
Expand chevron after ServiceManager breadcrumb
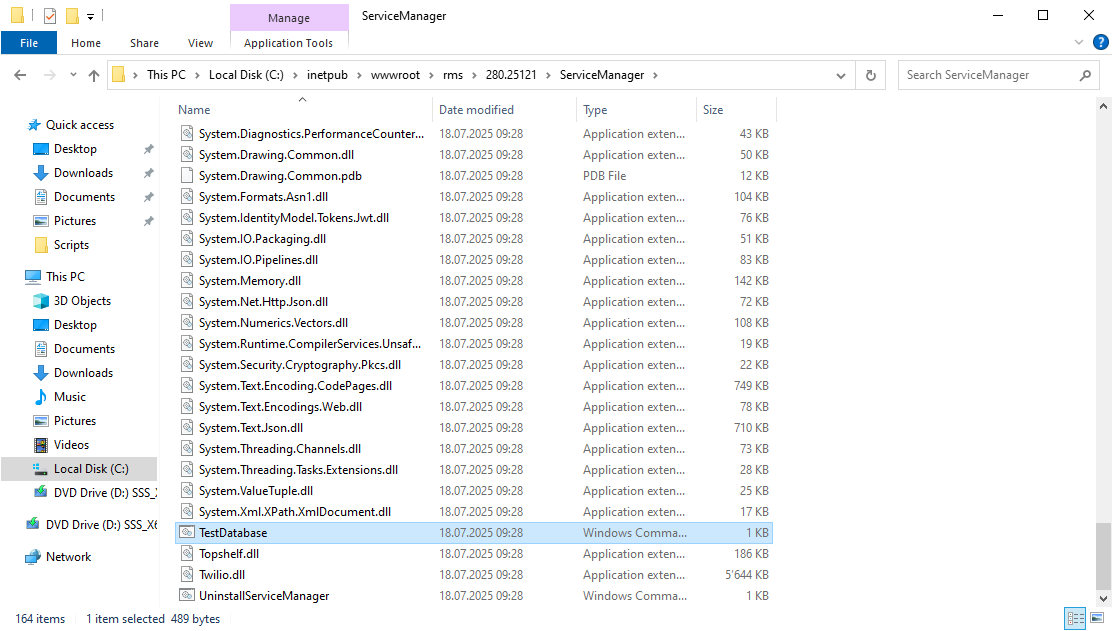[654, 75]
